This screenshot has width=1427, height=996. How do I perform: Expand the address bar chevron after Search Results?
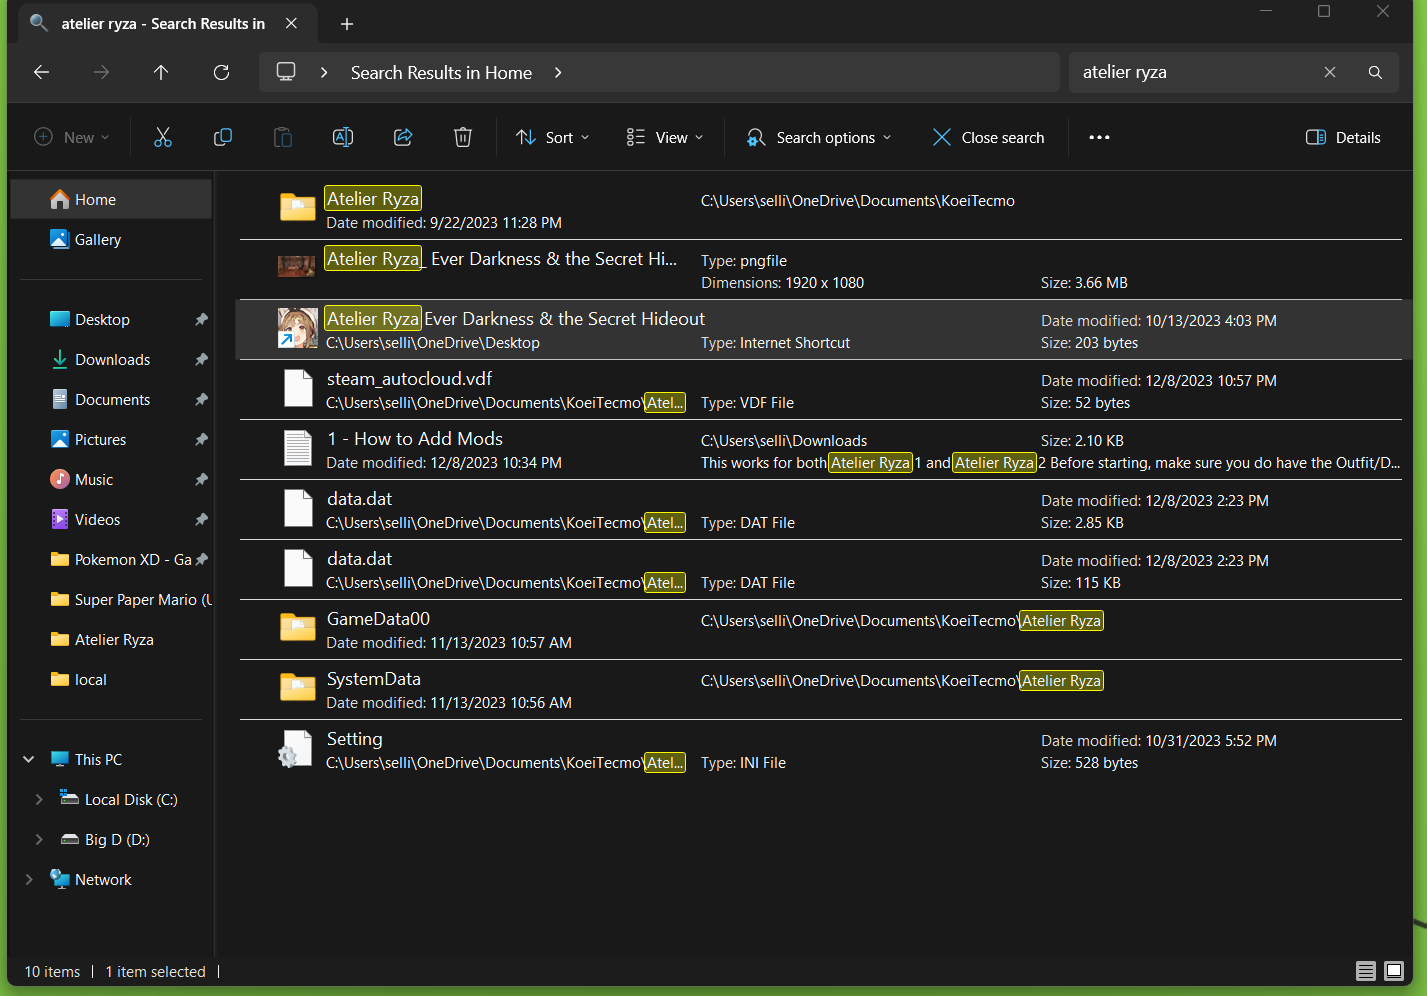[558, 72]
